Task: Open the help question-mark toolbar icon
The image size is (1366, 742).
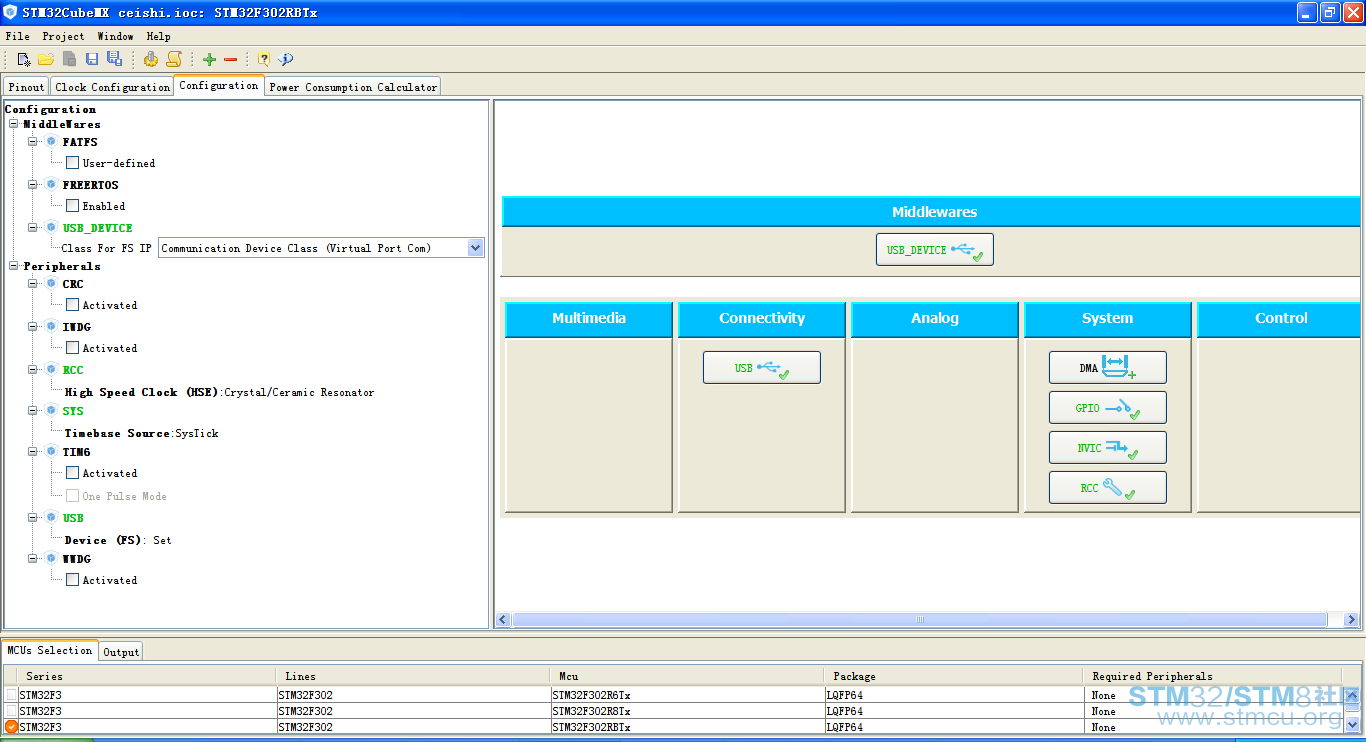Action: pyautogui.click(x=264, y=59)
